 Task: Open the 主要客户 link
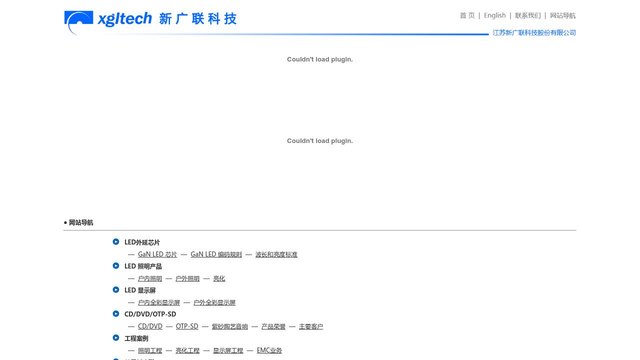pyautogui.click(x=311, y=326)
